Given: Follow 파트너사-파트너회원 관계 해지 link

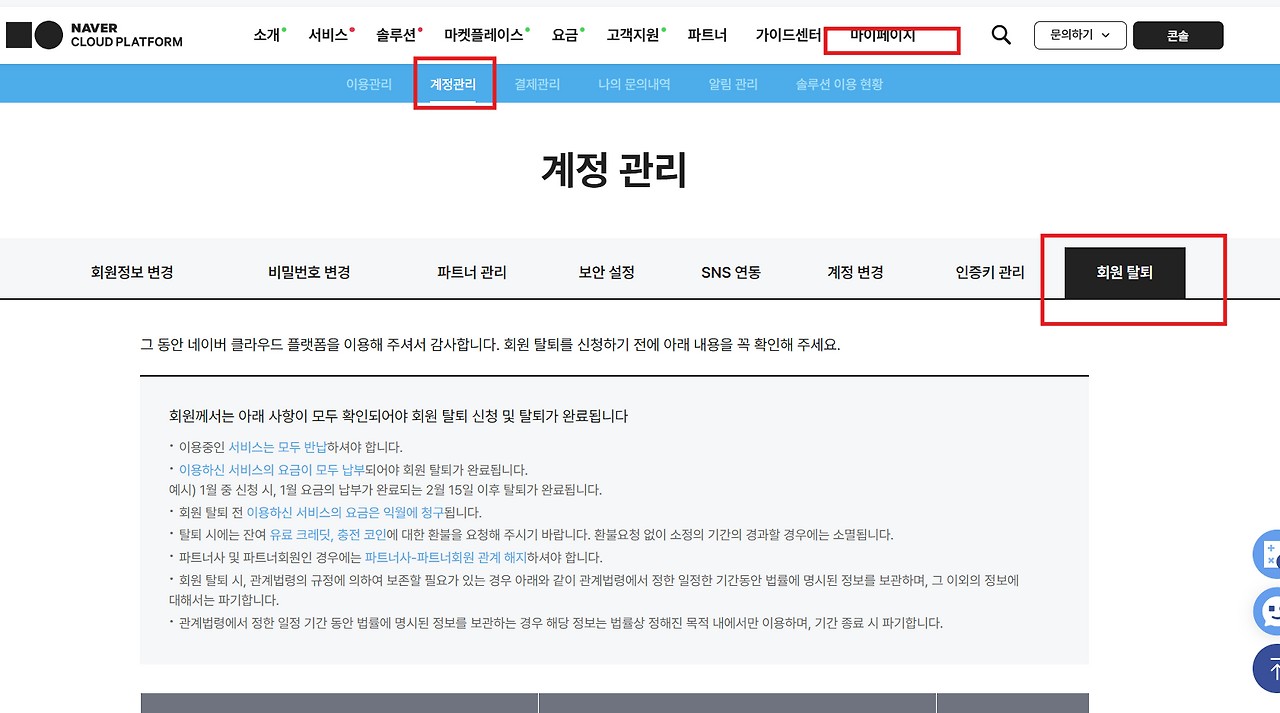Looking at the screenshot, I should (x=446, y=557).
